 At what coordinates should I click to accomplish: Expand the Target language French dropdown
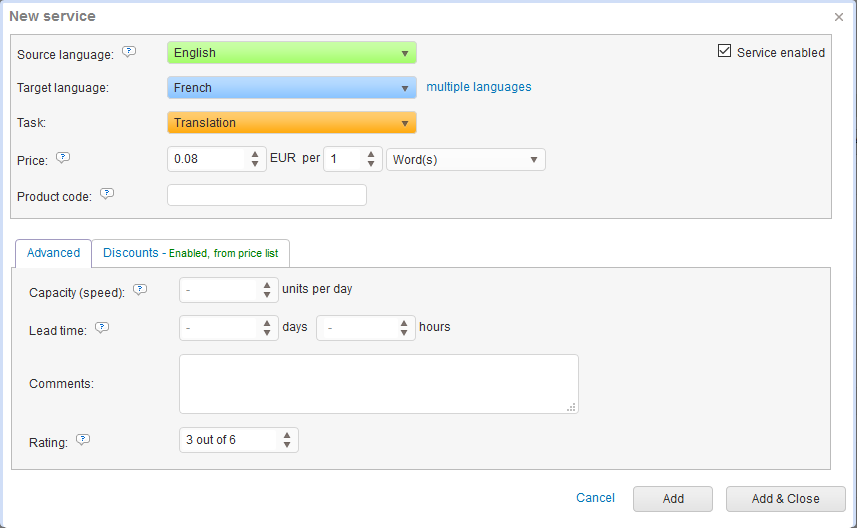tap(291, 88)
